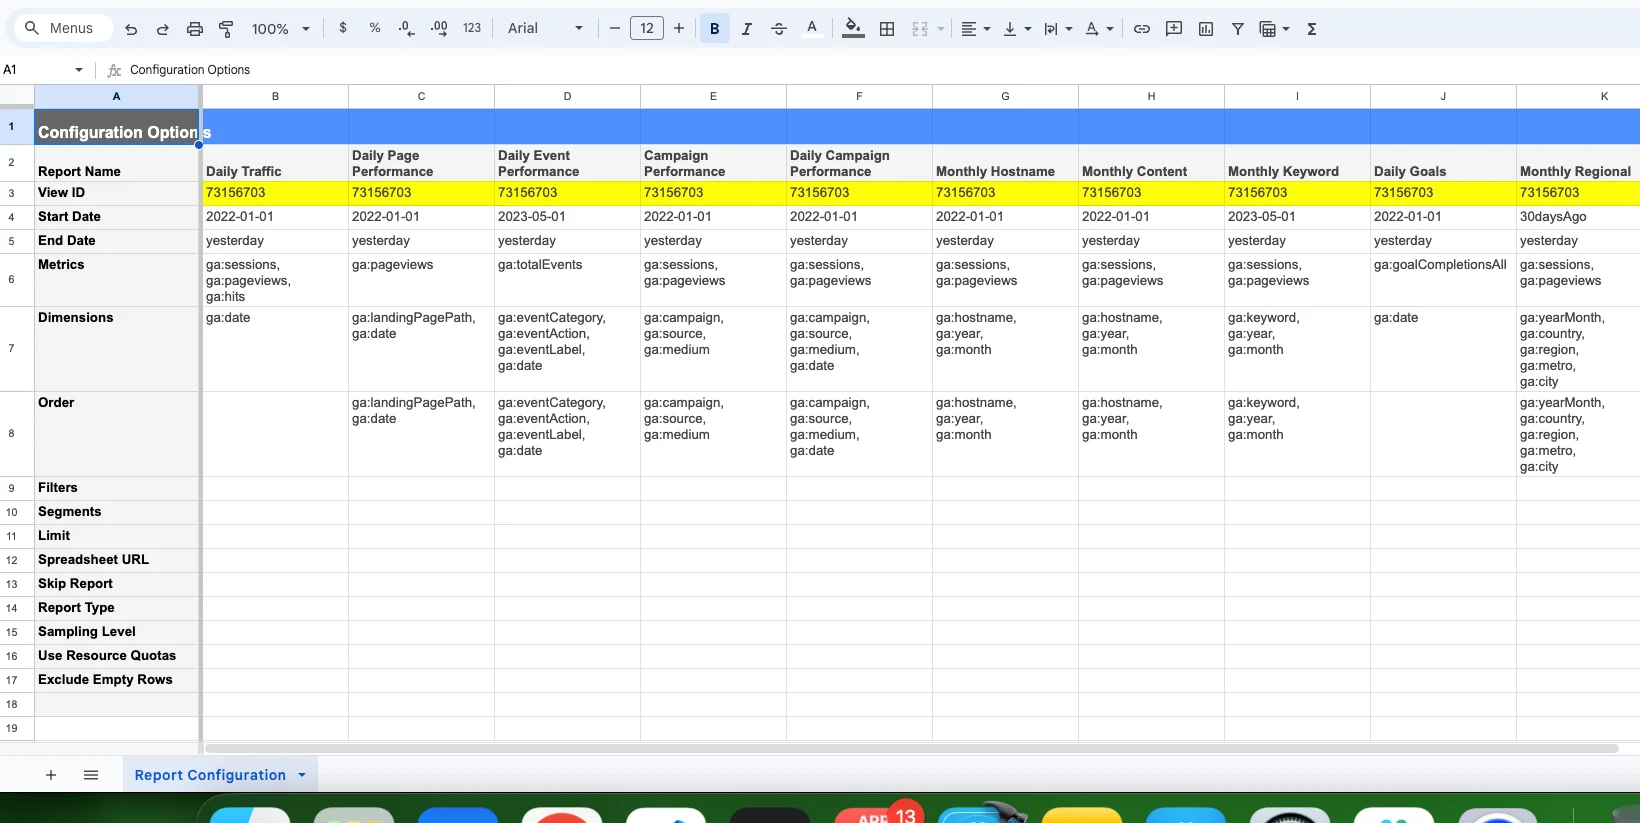This screenshot has height=823, width=1640.
Task: Create a filter with funnel icon
Action: 1238,29
